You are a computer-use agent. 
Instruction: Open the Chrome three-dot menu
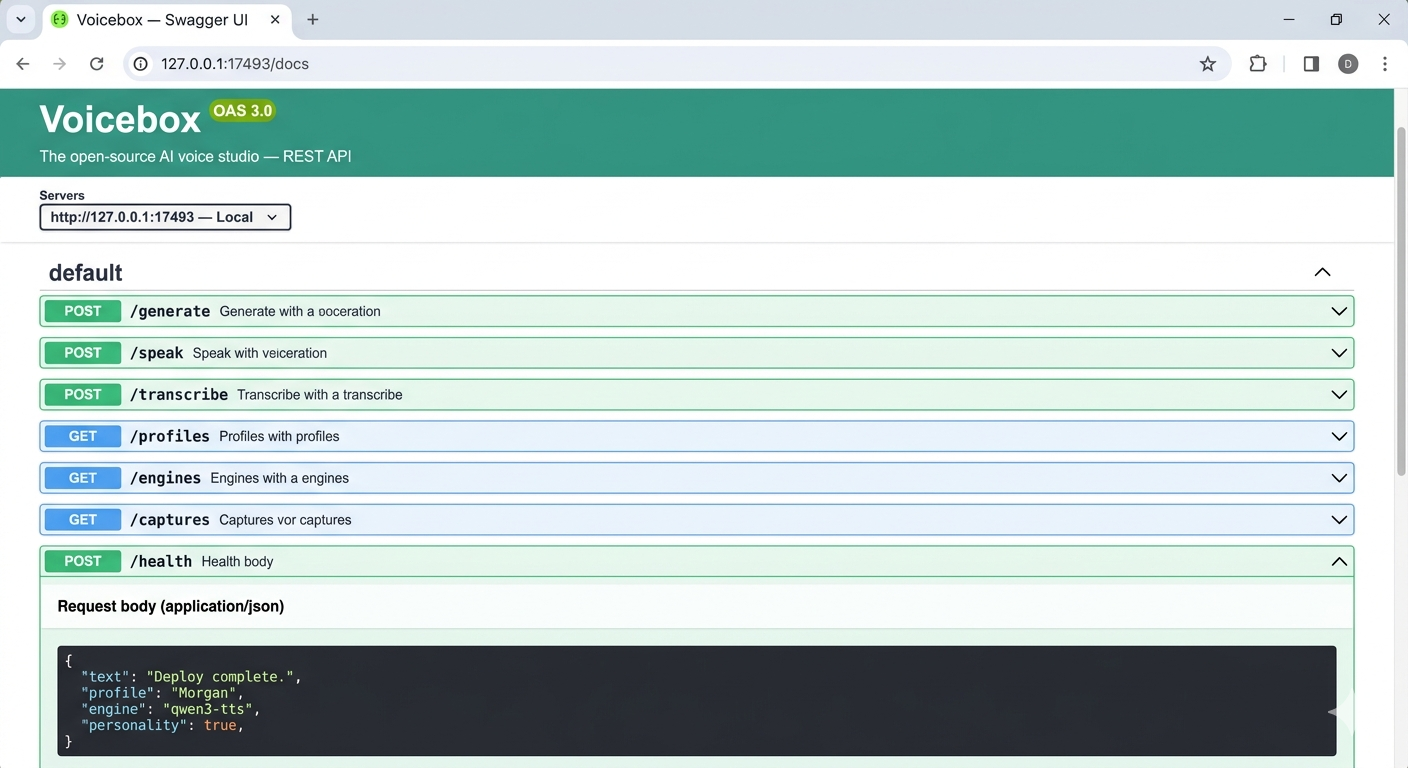tap(1385, 64)
